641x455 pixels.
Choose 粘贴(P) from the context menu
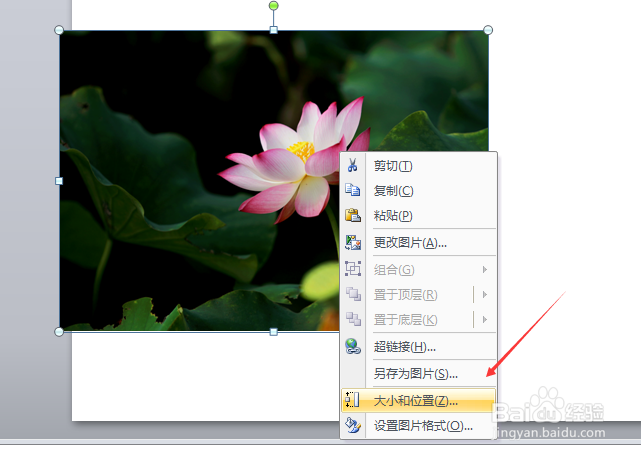419,215
